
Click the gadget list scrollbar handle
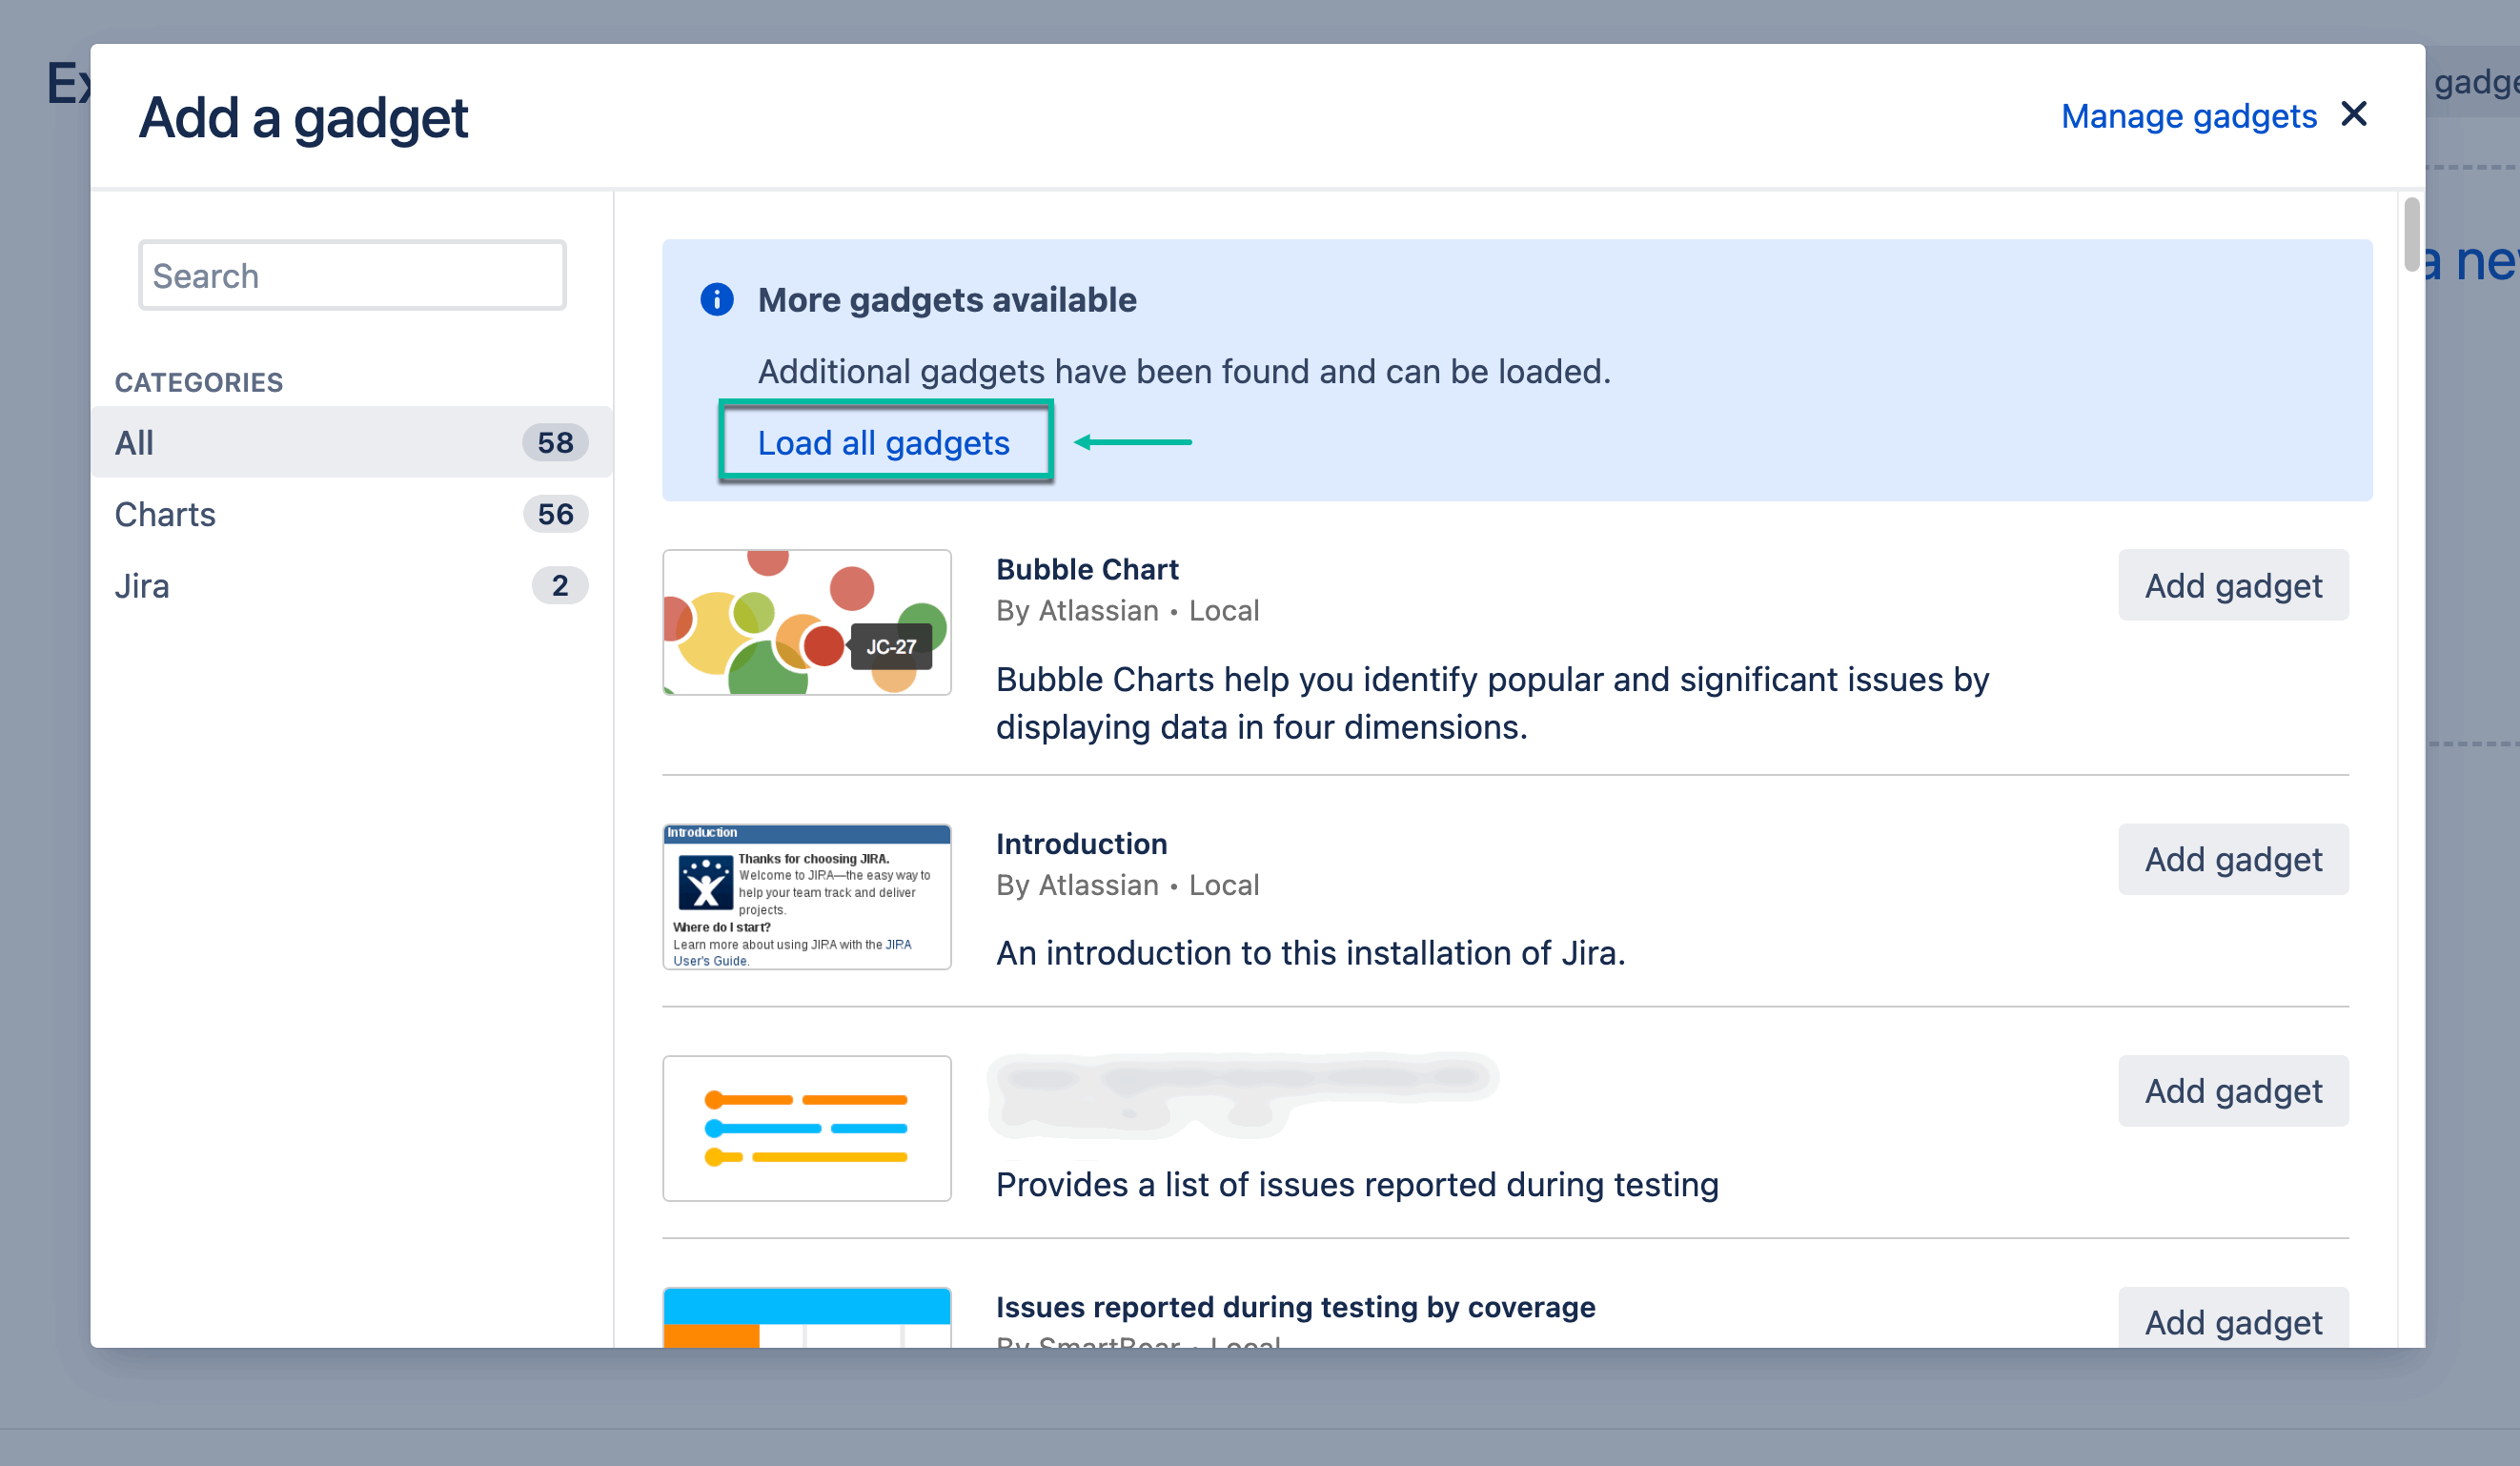point(2412,235)
